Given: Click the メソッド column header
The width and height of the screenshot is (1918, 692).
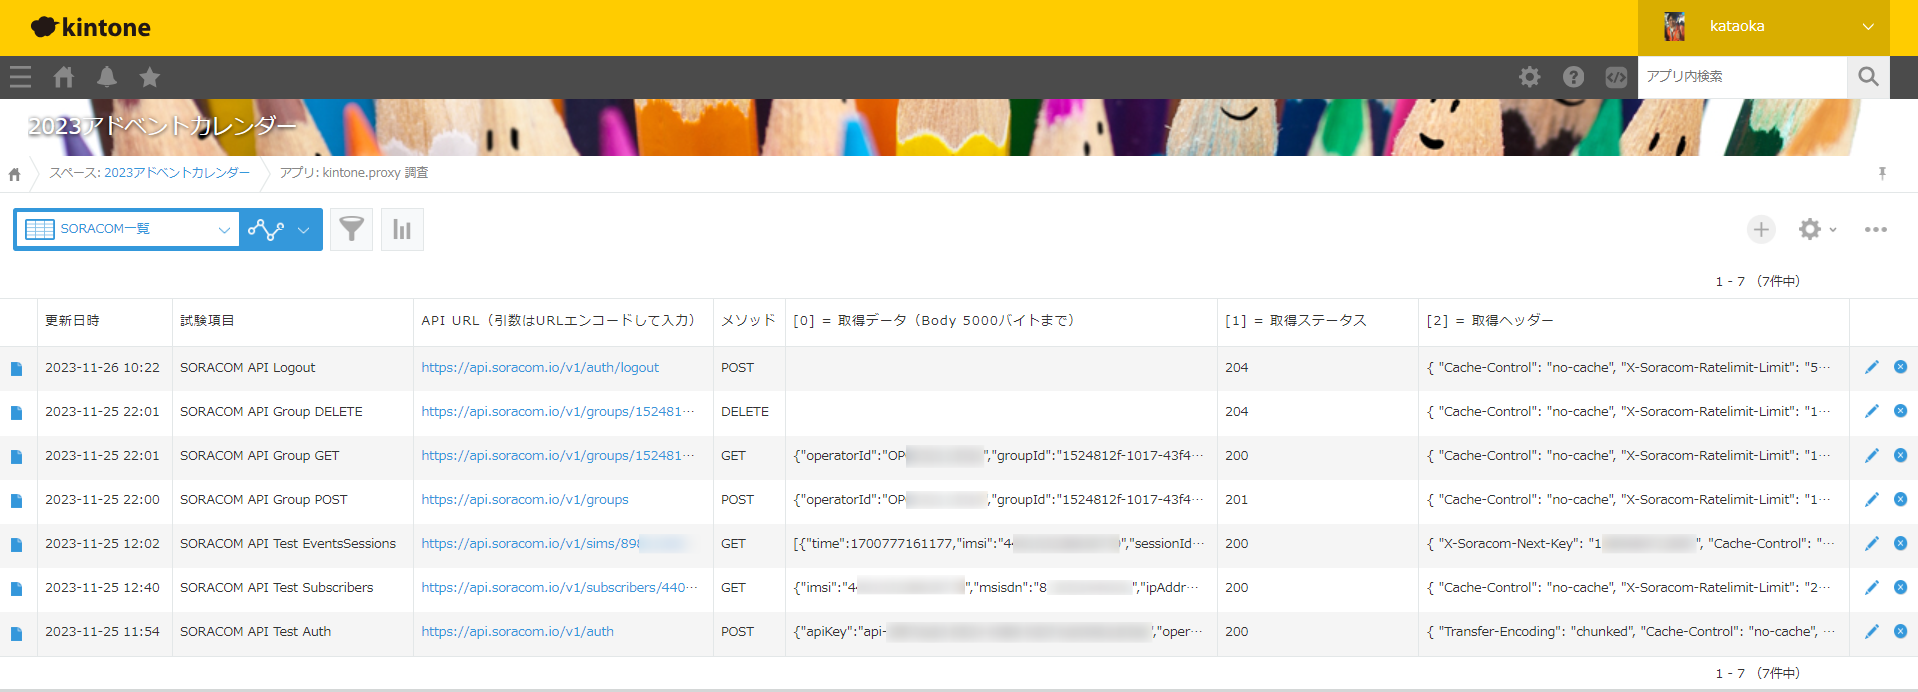Looking at the screenshot, I should [x=748, y=321].
